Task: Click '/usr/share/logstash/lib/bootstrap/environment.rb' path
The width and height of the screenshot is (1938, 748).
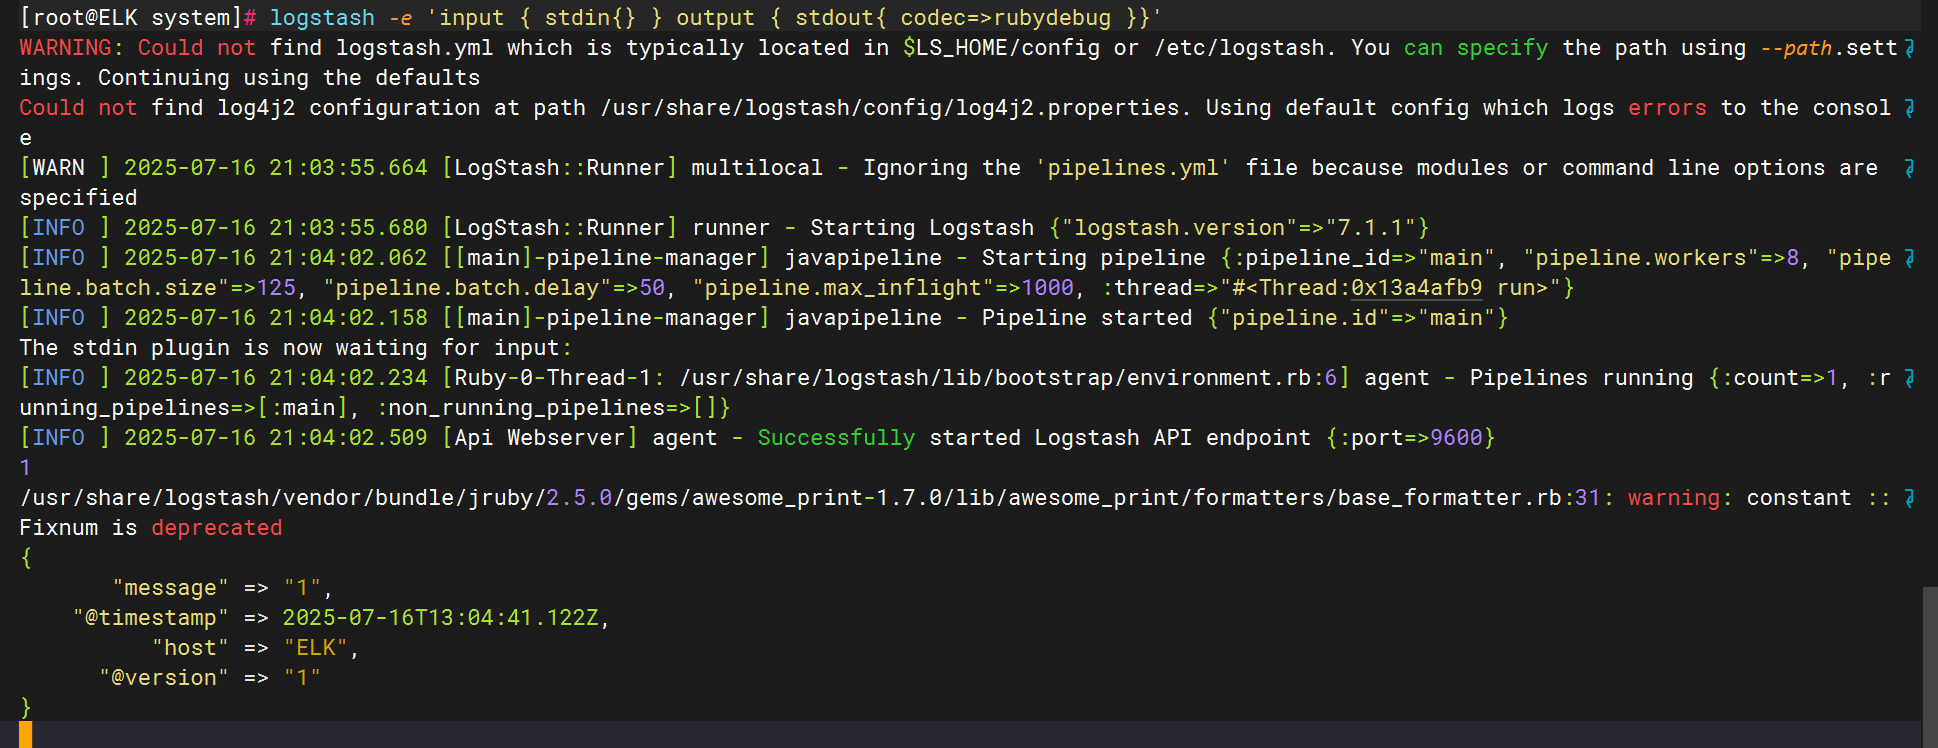Action: tap(995, 378)
